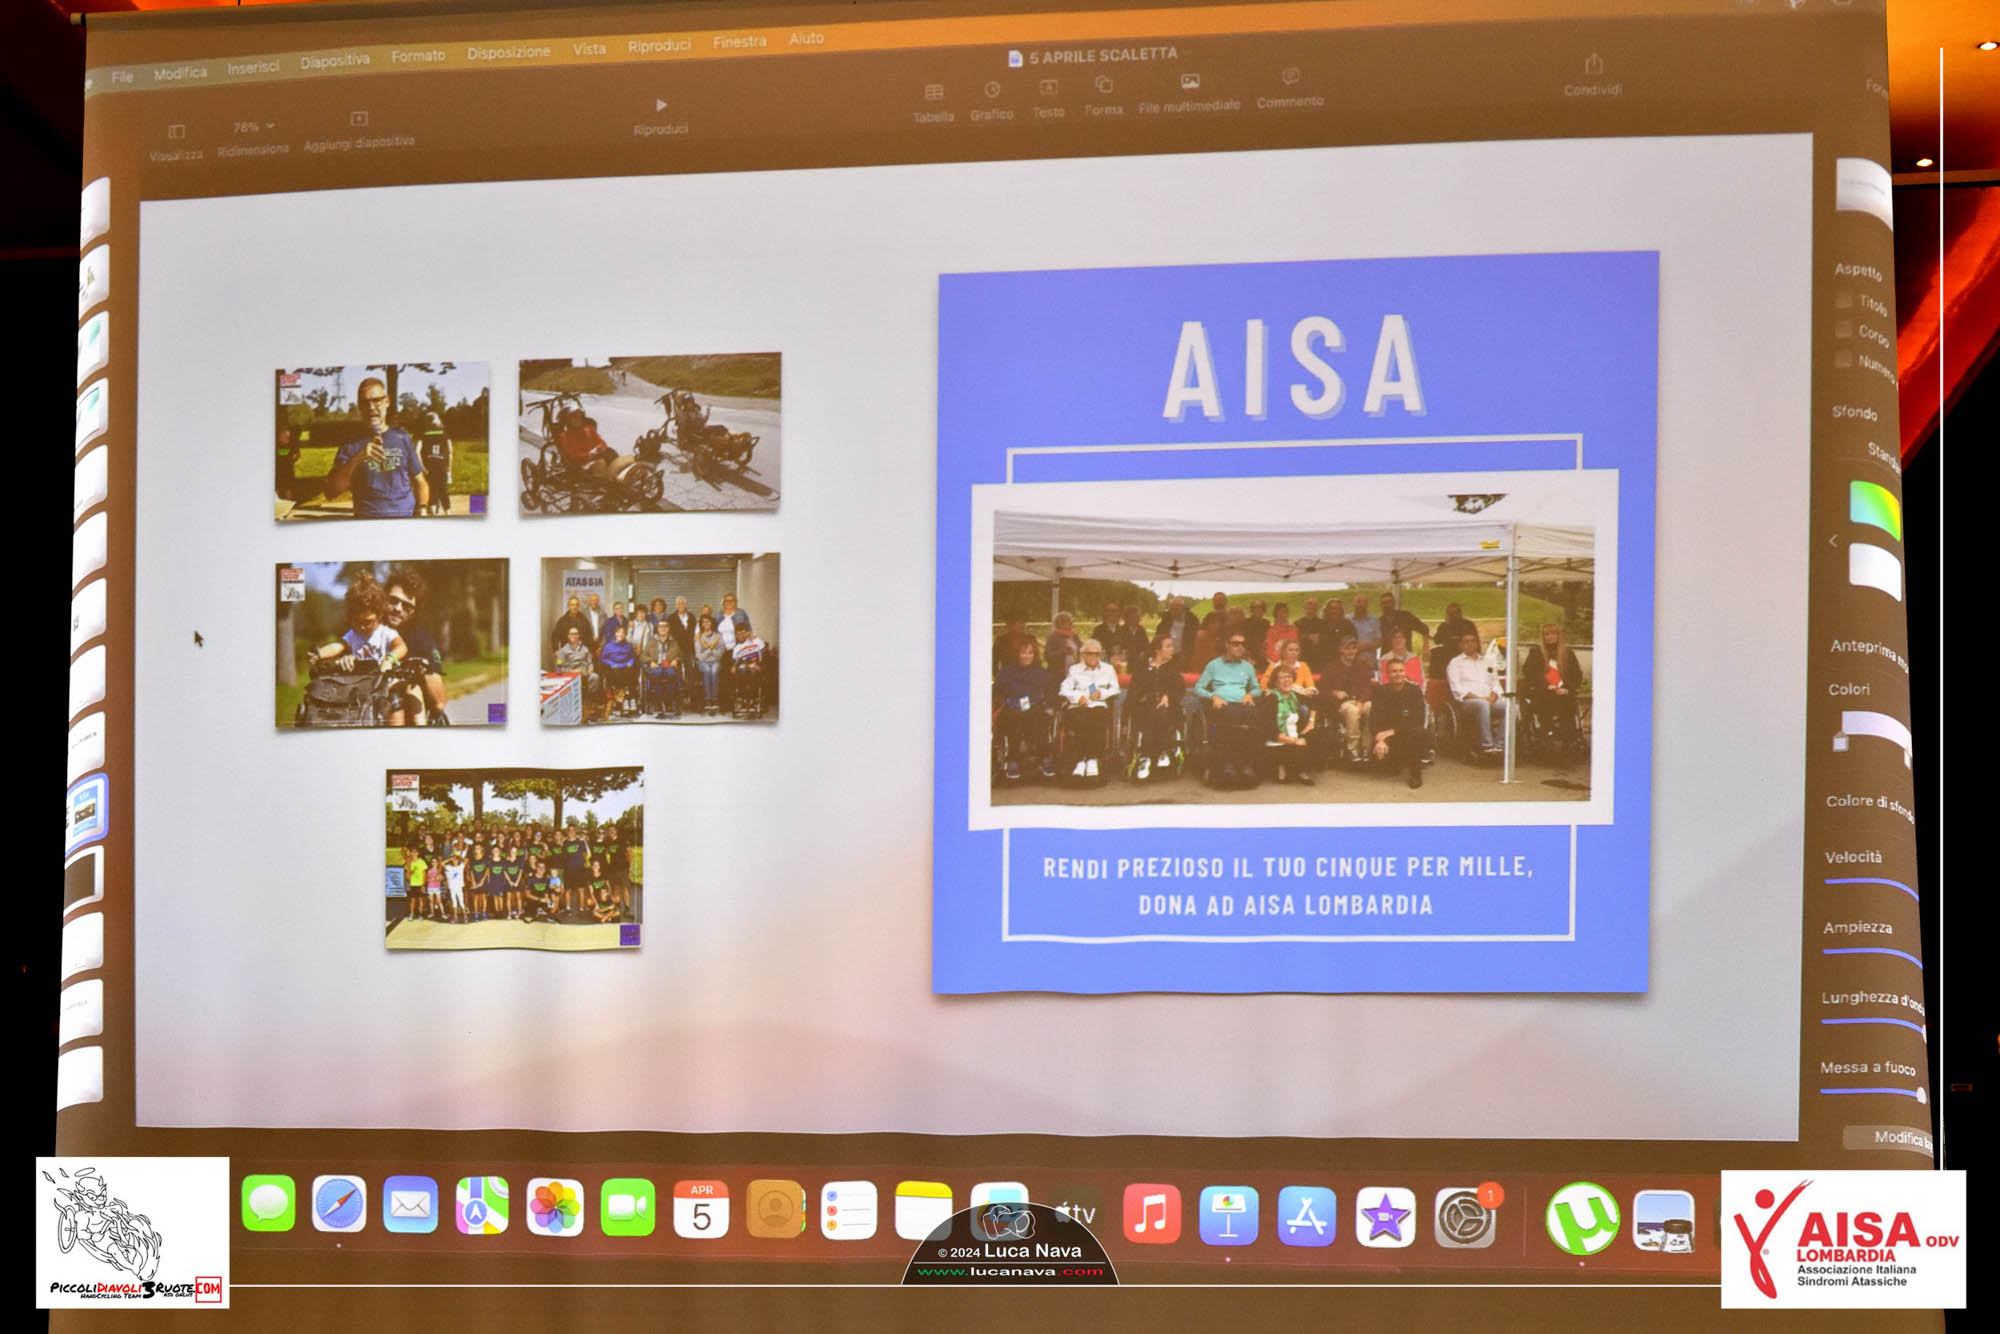
Task: Open the Visualizza view icon in toolbar
Action: tap(177, 132)
